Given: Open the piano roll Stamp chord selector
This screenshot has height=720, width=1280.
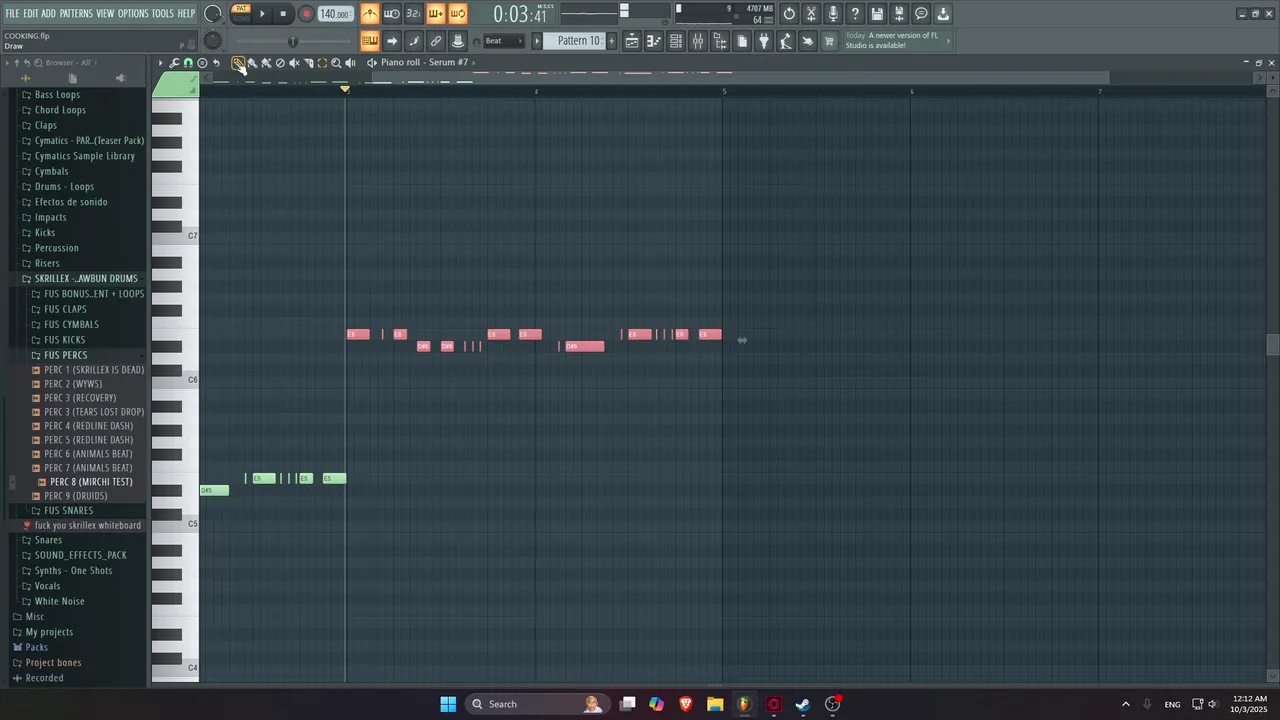Looking at the screenshot, I should pos(202,62).
